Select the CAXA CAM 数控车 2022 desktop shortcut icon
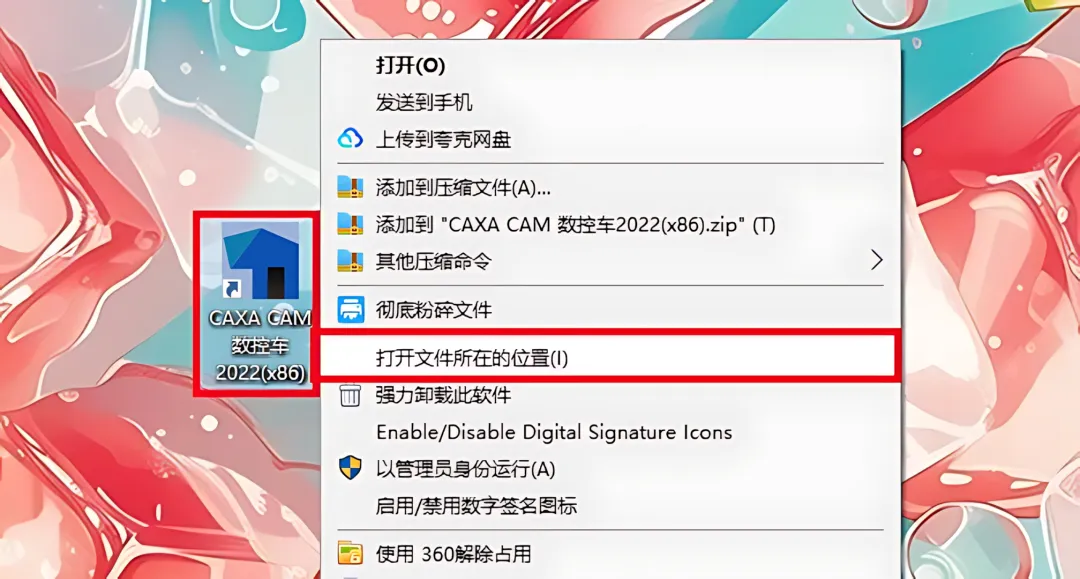 click(x=260, y=303)
